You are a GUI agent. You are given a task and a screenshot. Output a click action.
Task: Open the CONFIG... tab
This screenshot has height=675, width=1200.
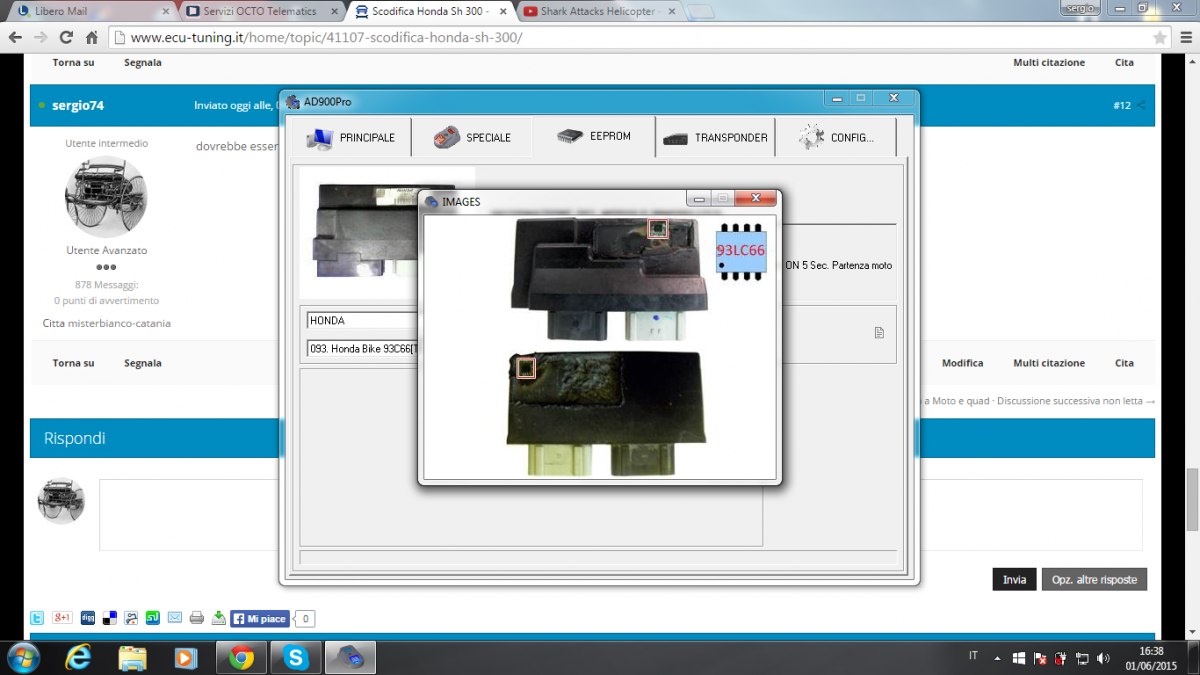click(836, 138)
